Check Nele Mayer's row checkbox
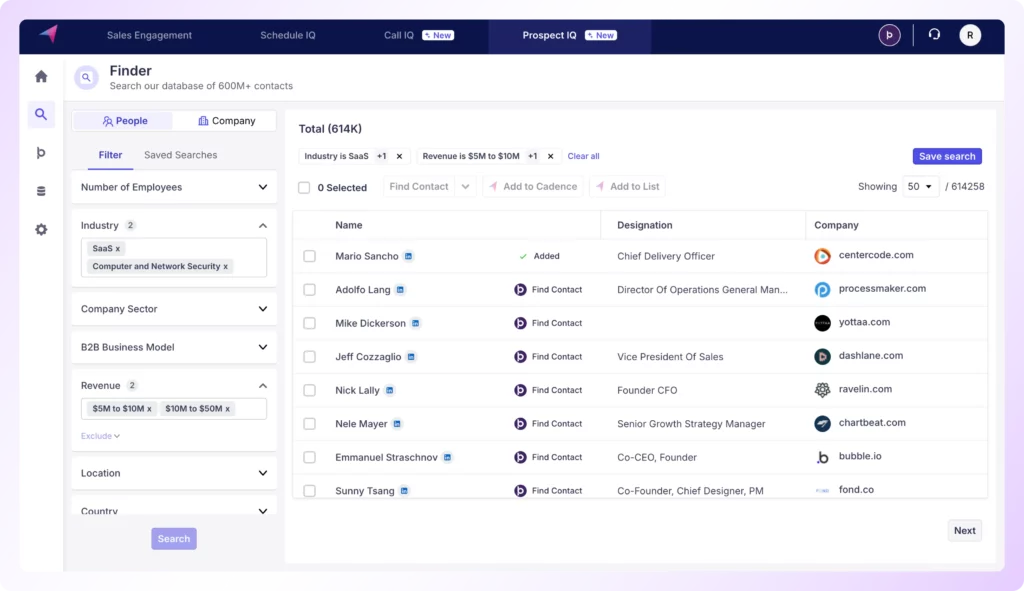This screenshot has height=591, width=1024. 310,423
